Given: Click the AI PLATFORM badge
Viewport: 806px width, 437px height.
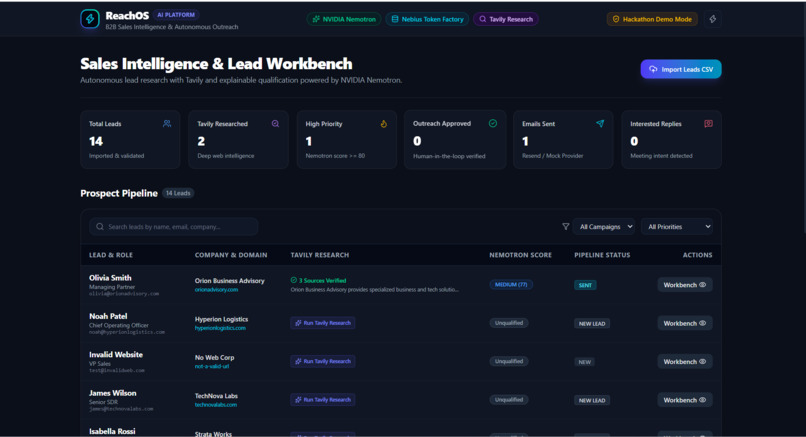Looking at the screenshot, I should pos(176,15).
